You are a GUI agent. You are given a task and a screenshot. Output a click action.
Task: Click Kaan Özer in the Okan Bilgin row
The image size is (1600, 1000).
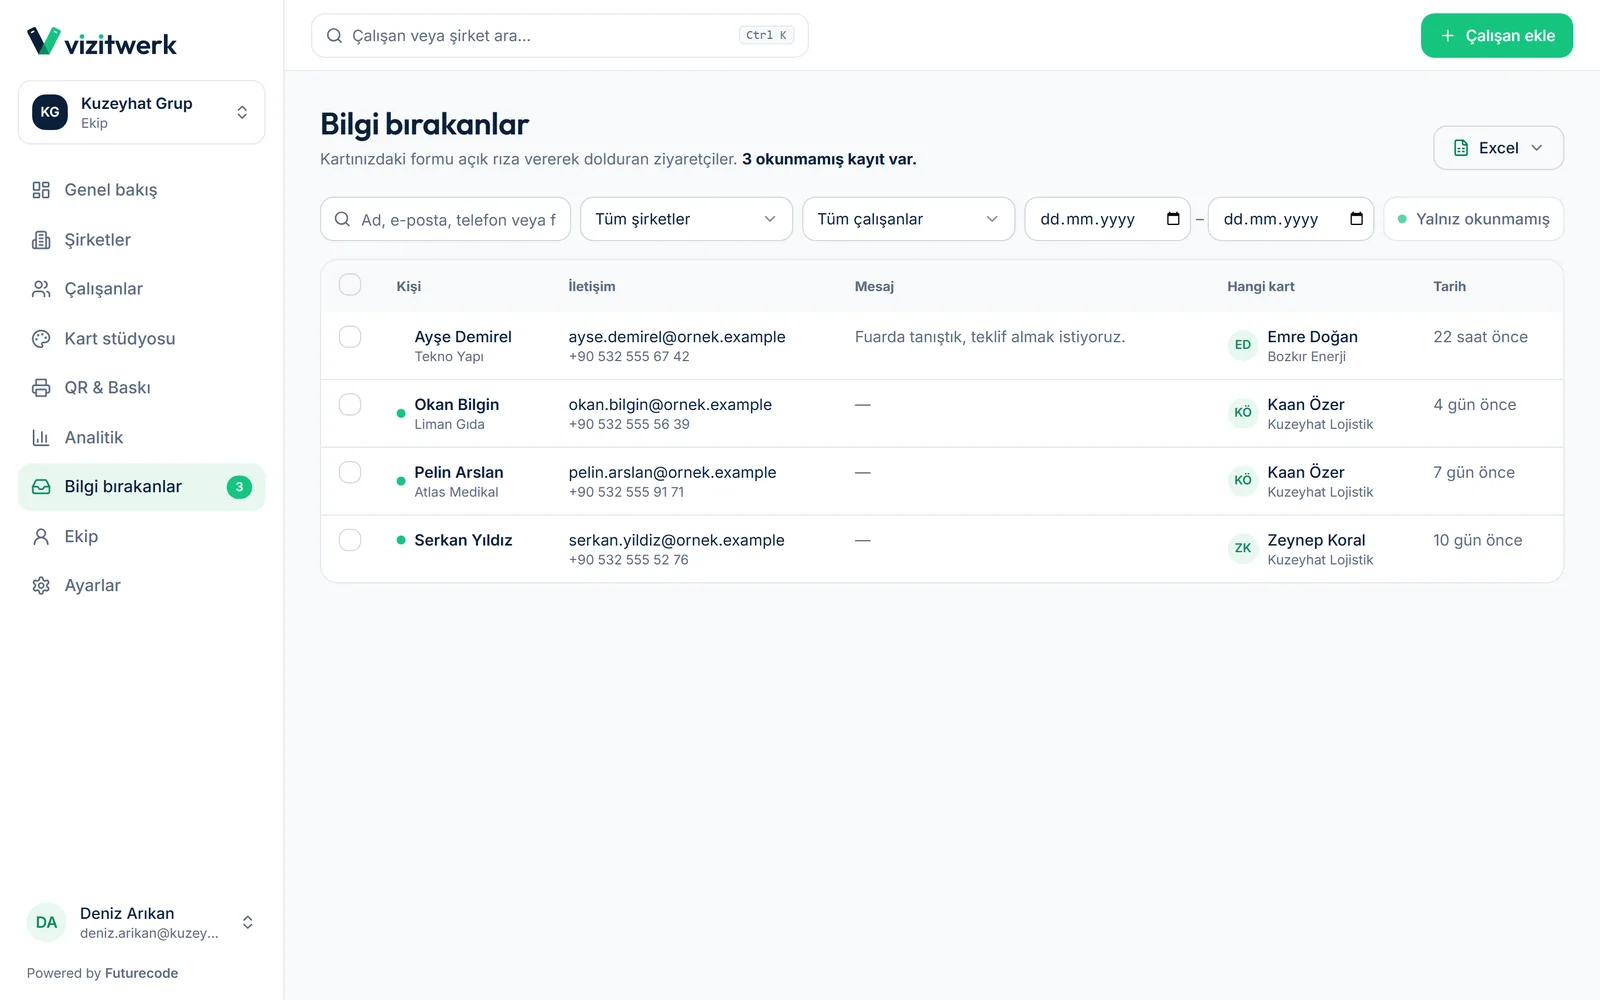coord(1306,405)
